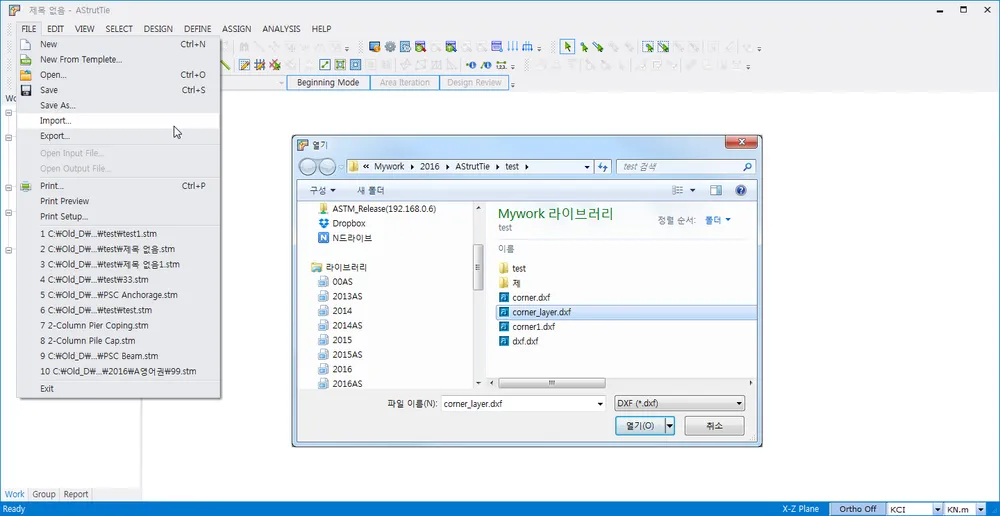Viewport: 1000px width, 516px height.
Task: Open the DESIGN menu
Action: click(x=158, y=29)
